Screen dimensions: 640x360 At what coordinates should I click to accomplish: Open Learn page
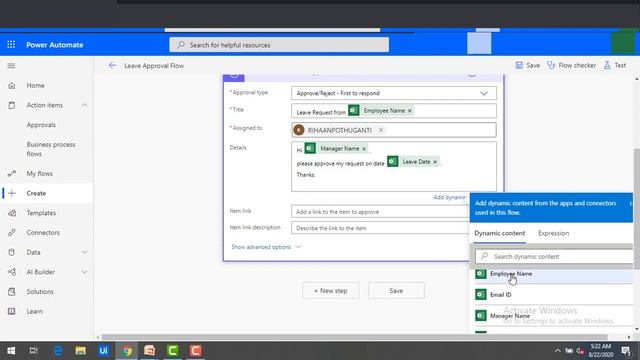pyautogui.click(x=34, y=311)
